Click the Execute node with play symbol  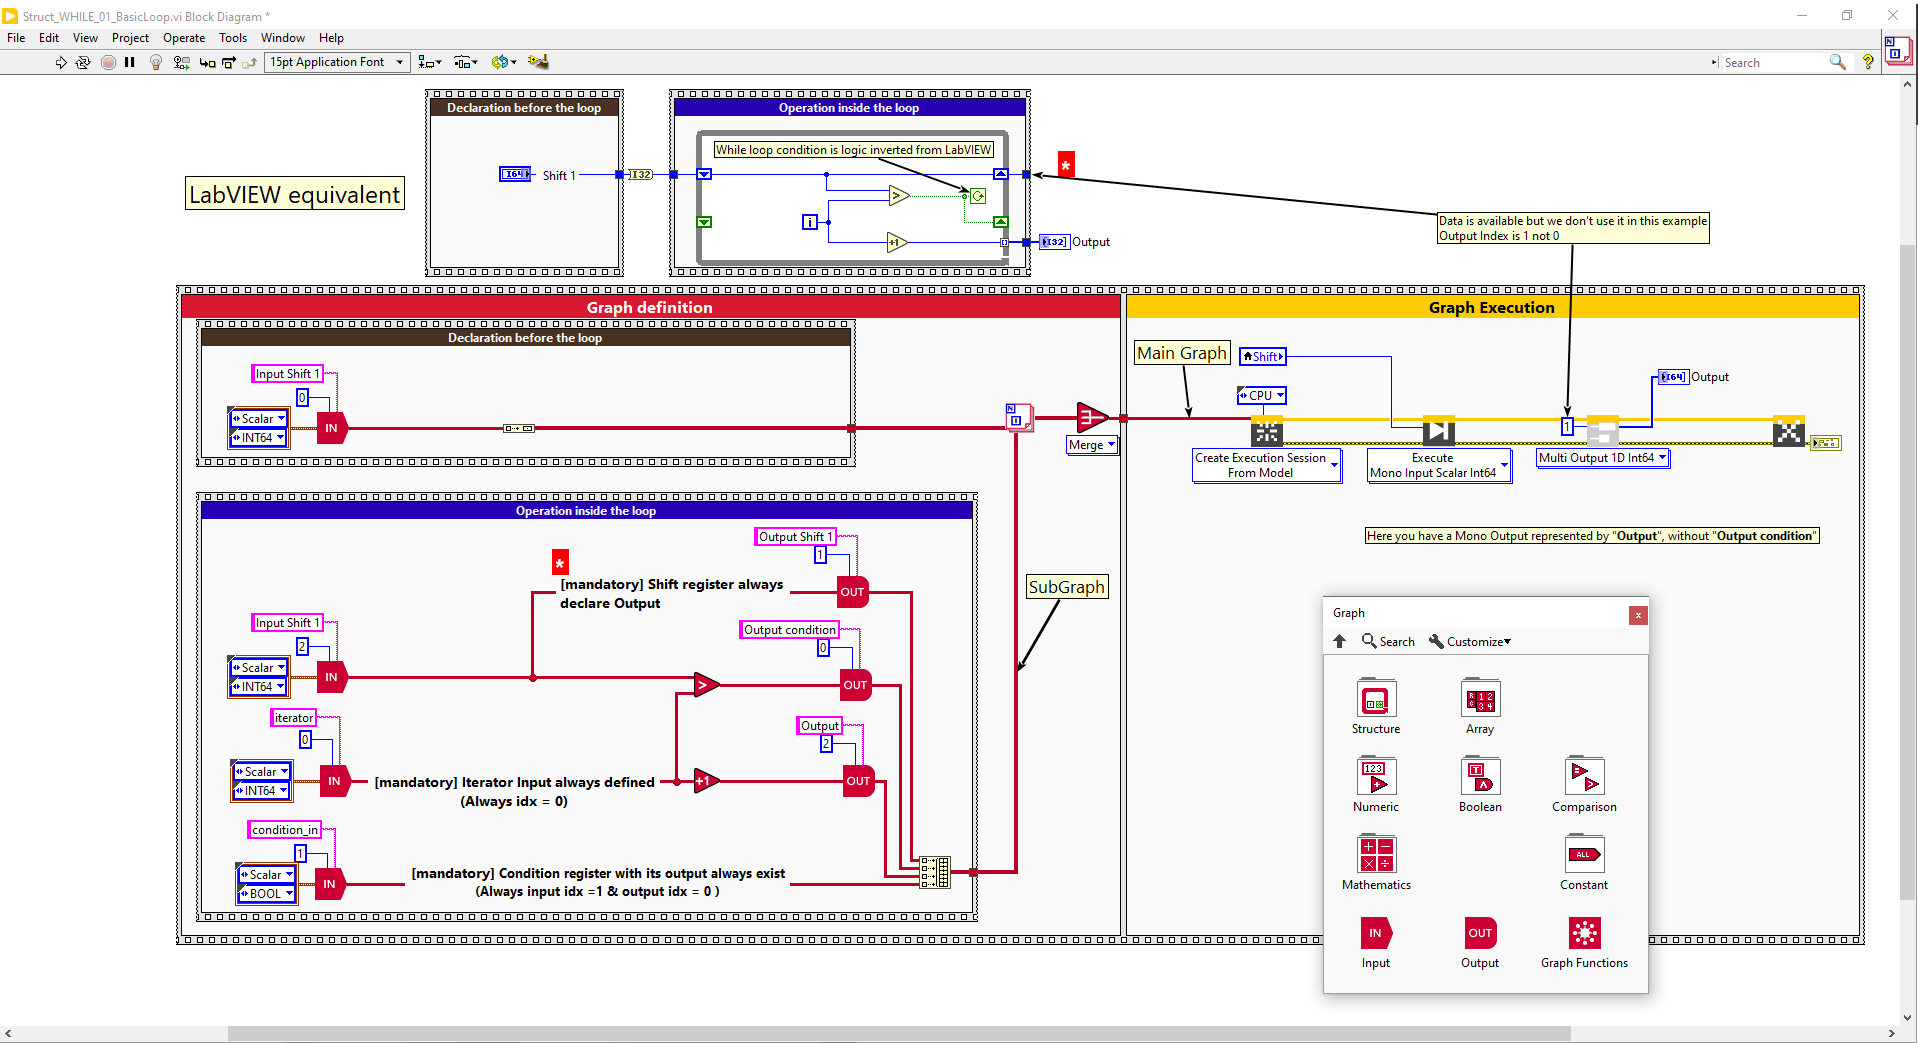click(x=1438, y=431)
